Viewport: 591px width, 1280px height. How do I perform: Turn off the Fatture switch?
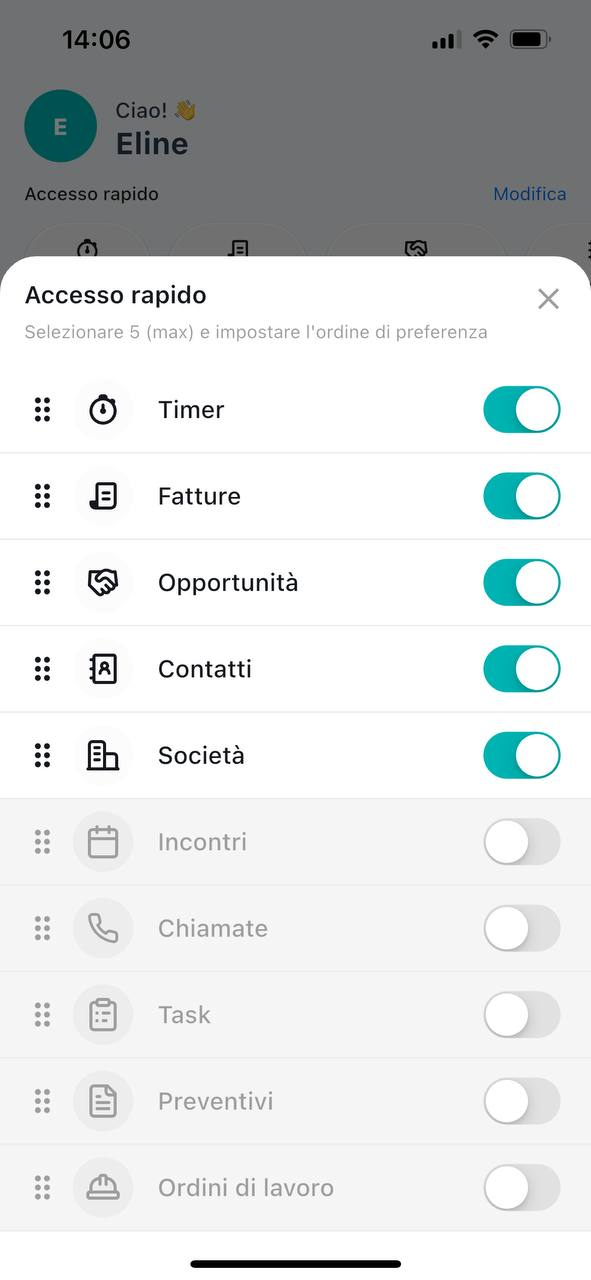coord(522,496)
